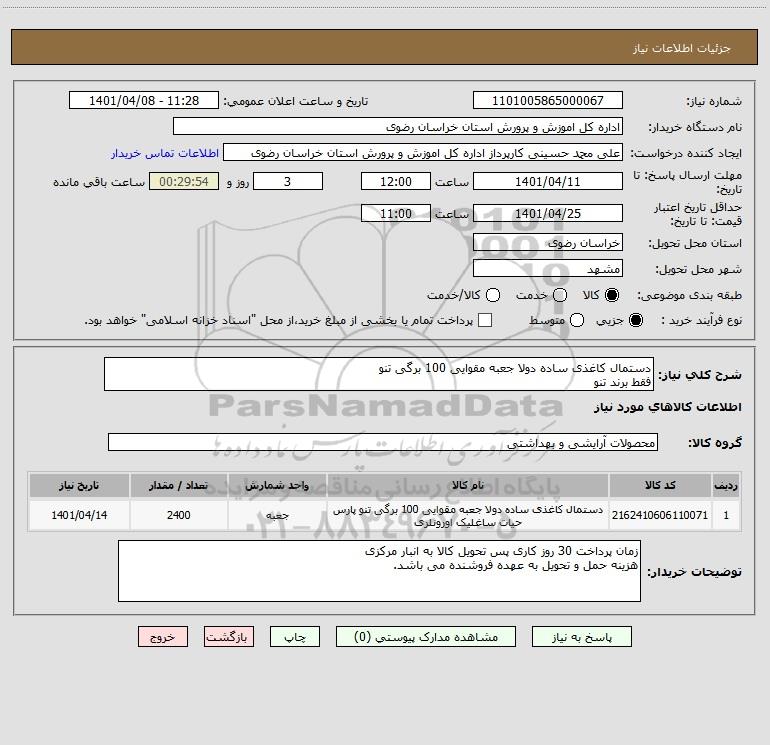Click the product group field محصولات آرایشی و بهداشتی
Screen dimensions: 770x745
pos(383,442)
